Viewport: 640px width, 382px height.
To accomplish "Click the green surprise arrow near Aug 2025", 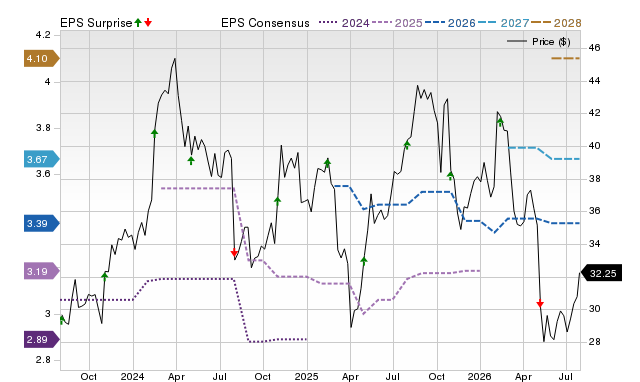I will point(407,144).
